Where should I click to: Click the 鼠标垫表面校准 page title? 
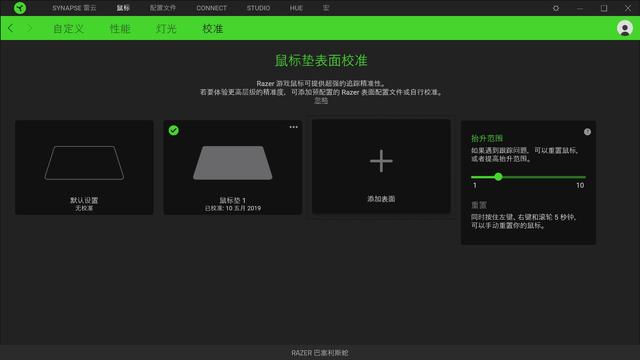point(321,61)
